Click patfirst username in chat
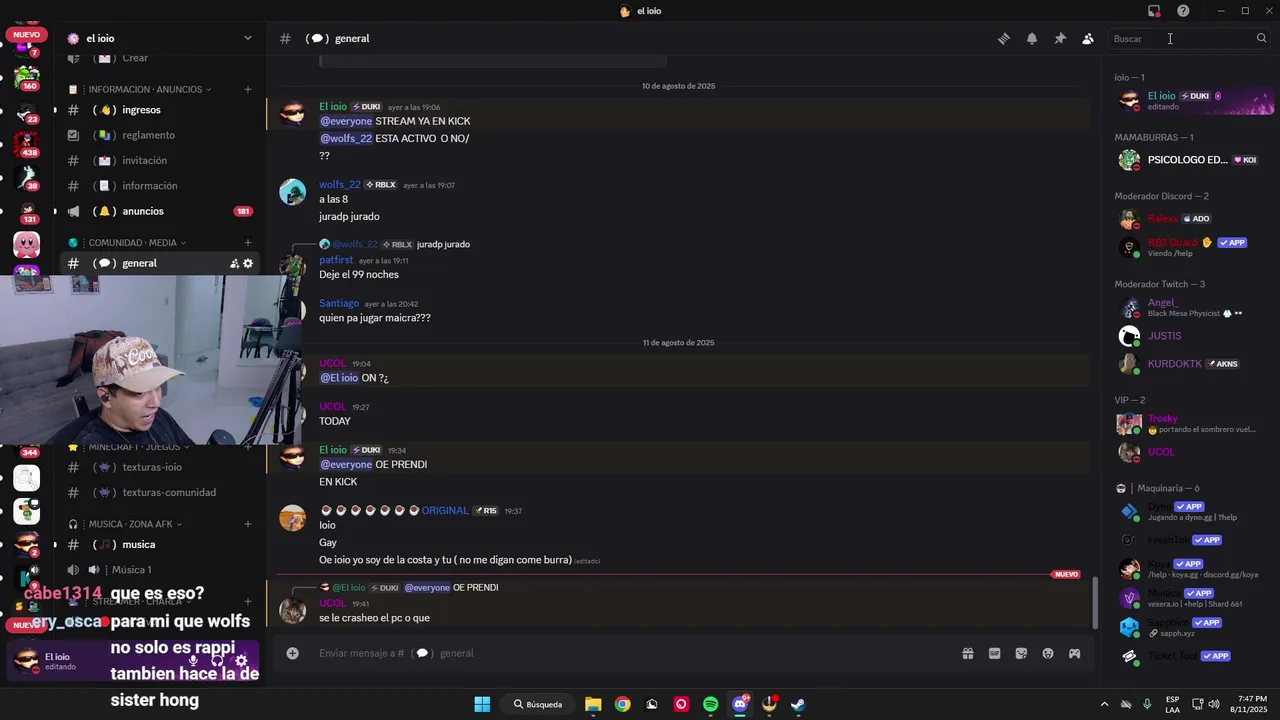 tap(336, 260)
